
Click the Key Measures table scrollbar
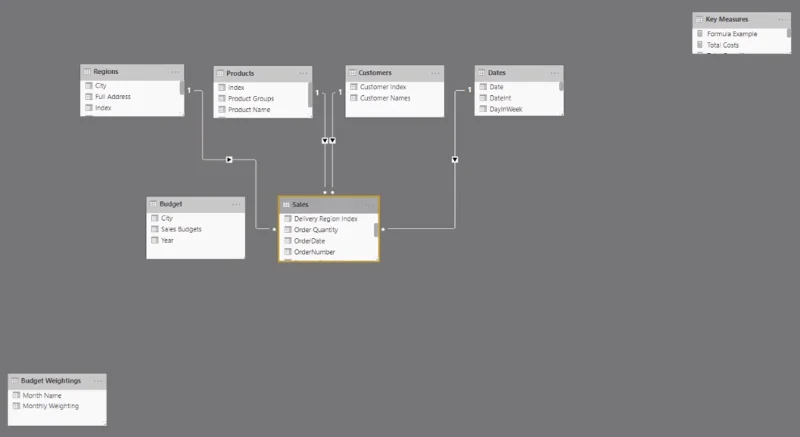coord(789,33)
